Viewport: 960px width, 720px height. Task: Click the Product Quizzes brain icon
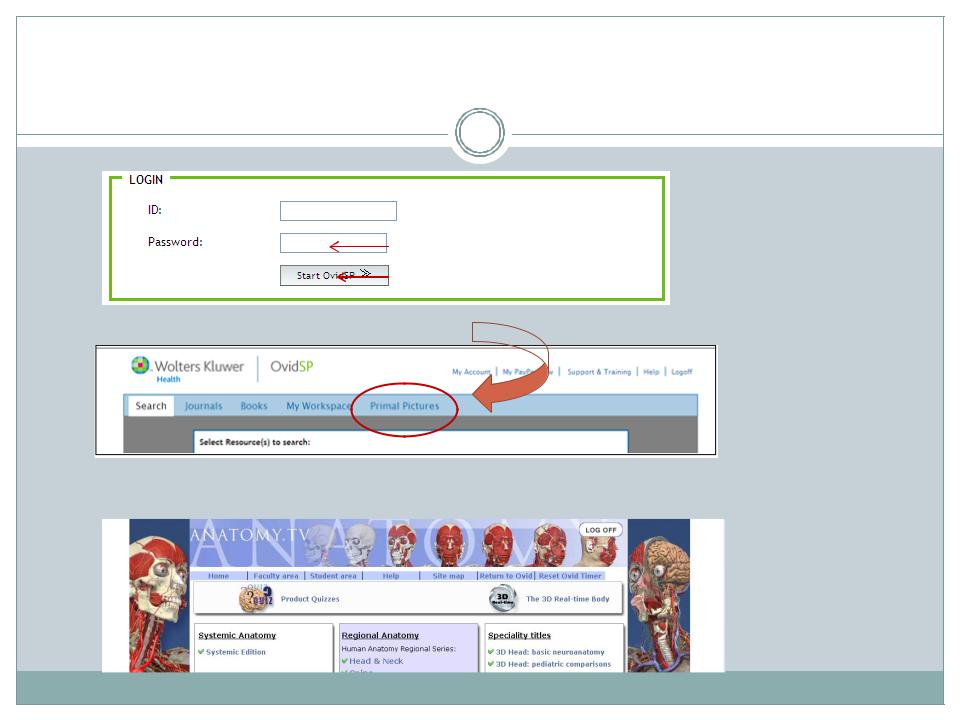[256, 598]
